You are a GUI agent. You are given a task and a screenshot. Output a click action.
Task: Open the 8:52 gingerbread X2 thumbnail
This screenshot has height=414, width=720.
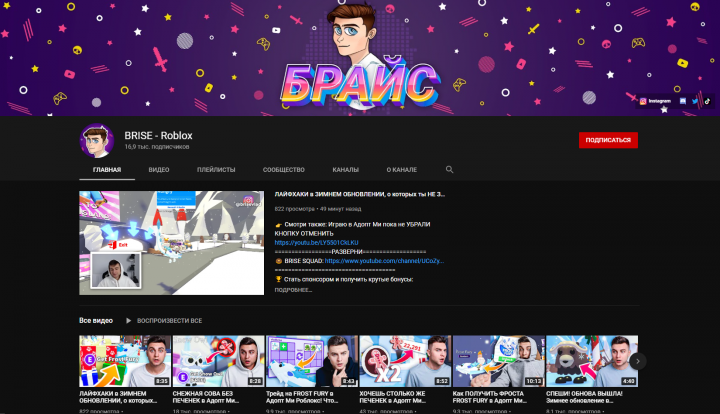(405, 361)
